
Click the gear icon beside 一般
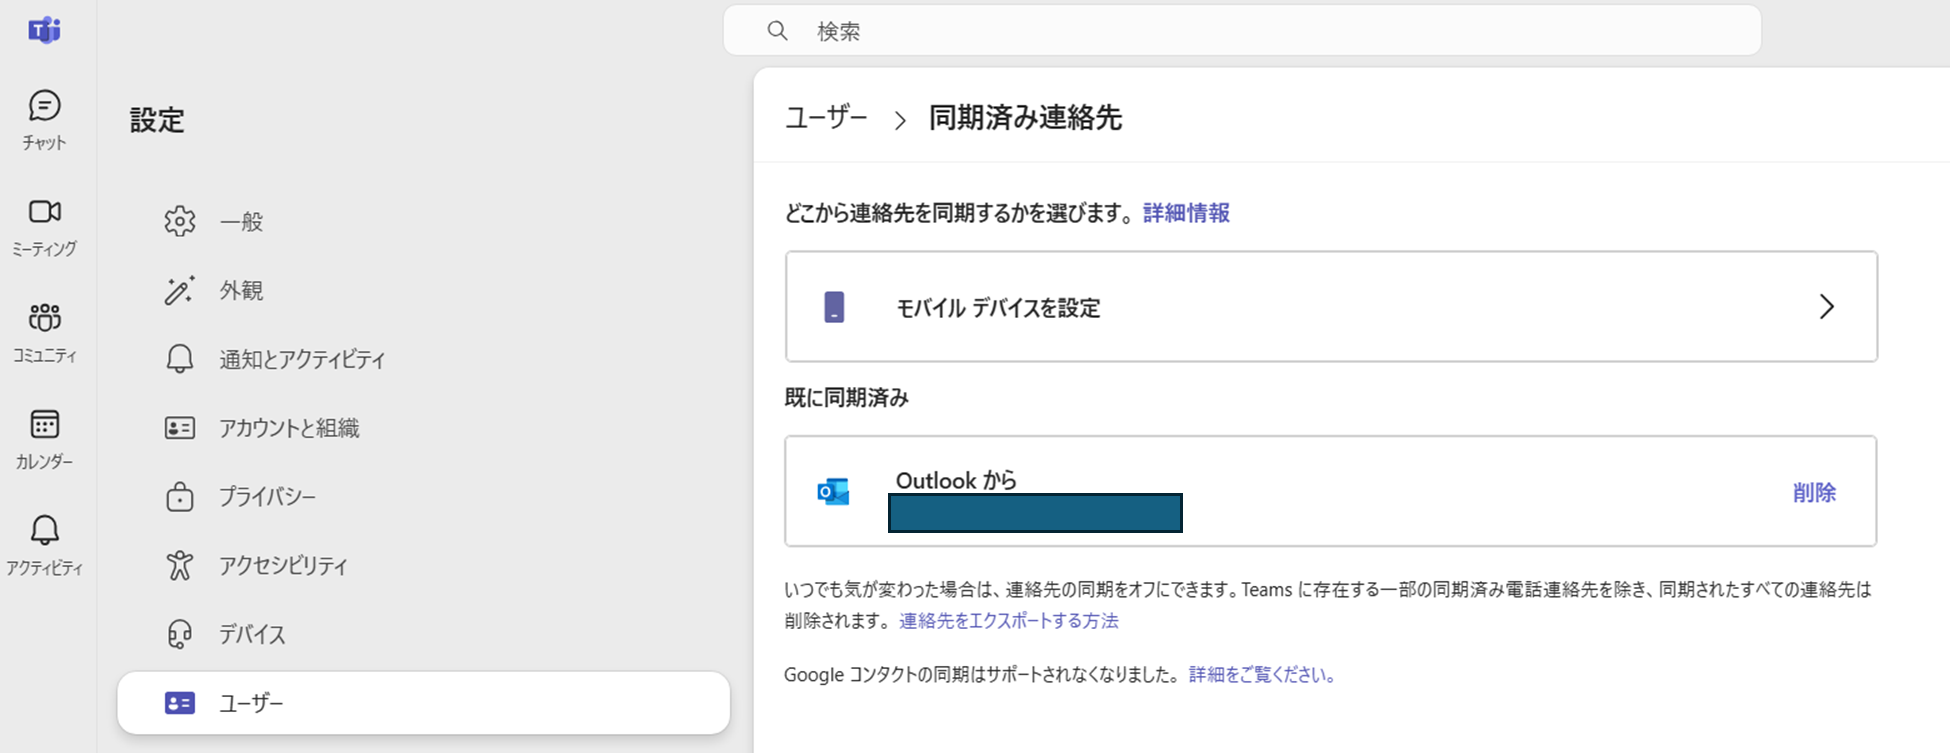180,221
